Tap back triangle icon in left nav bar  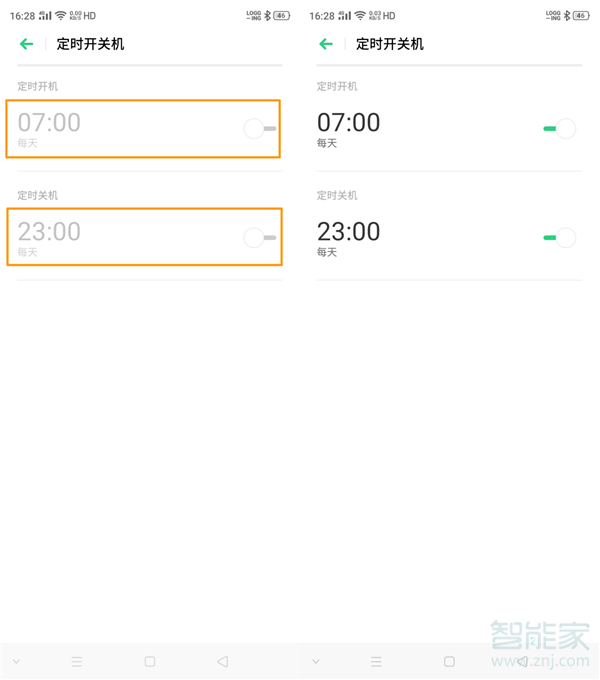point(222,662)
